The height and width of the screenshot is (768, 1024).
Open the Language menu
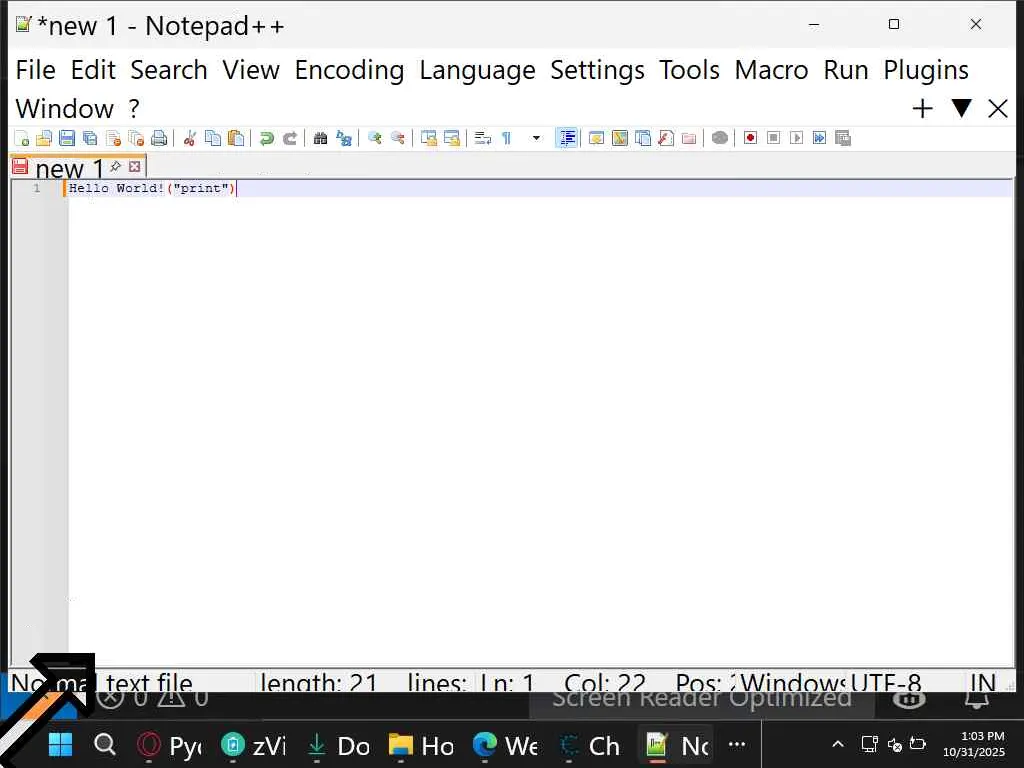click(x=477, y=70)
